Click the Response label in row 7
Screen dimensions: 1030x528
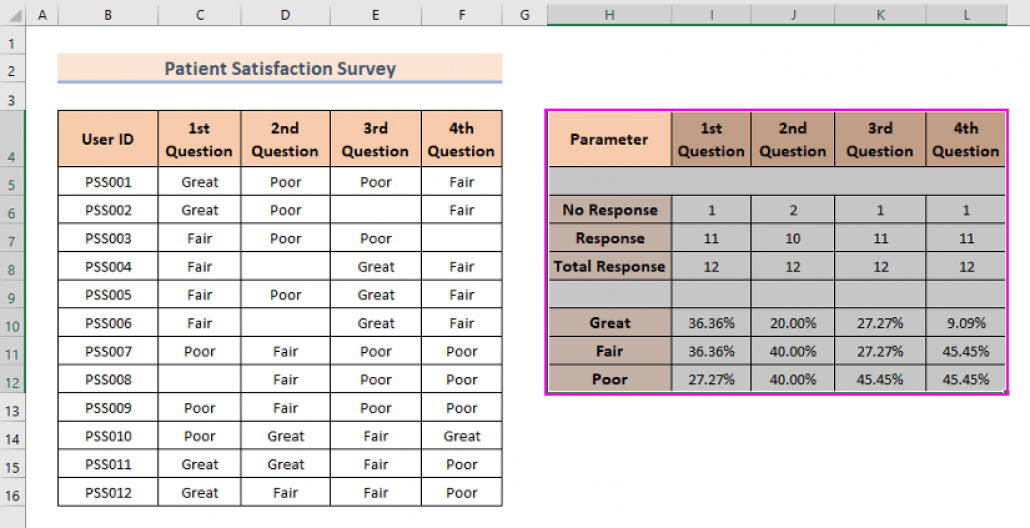(x=609, y=238)
